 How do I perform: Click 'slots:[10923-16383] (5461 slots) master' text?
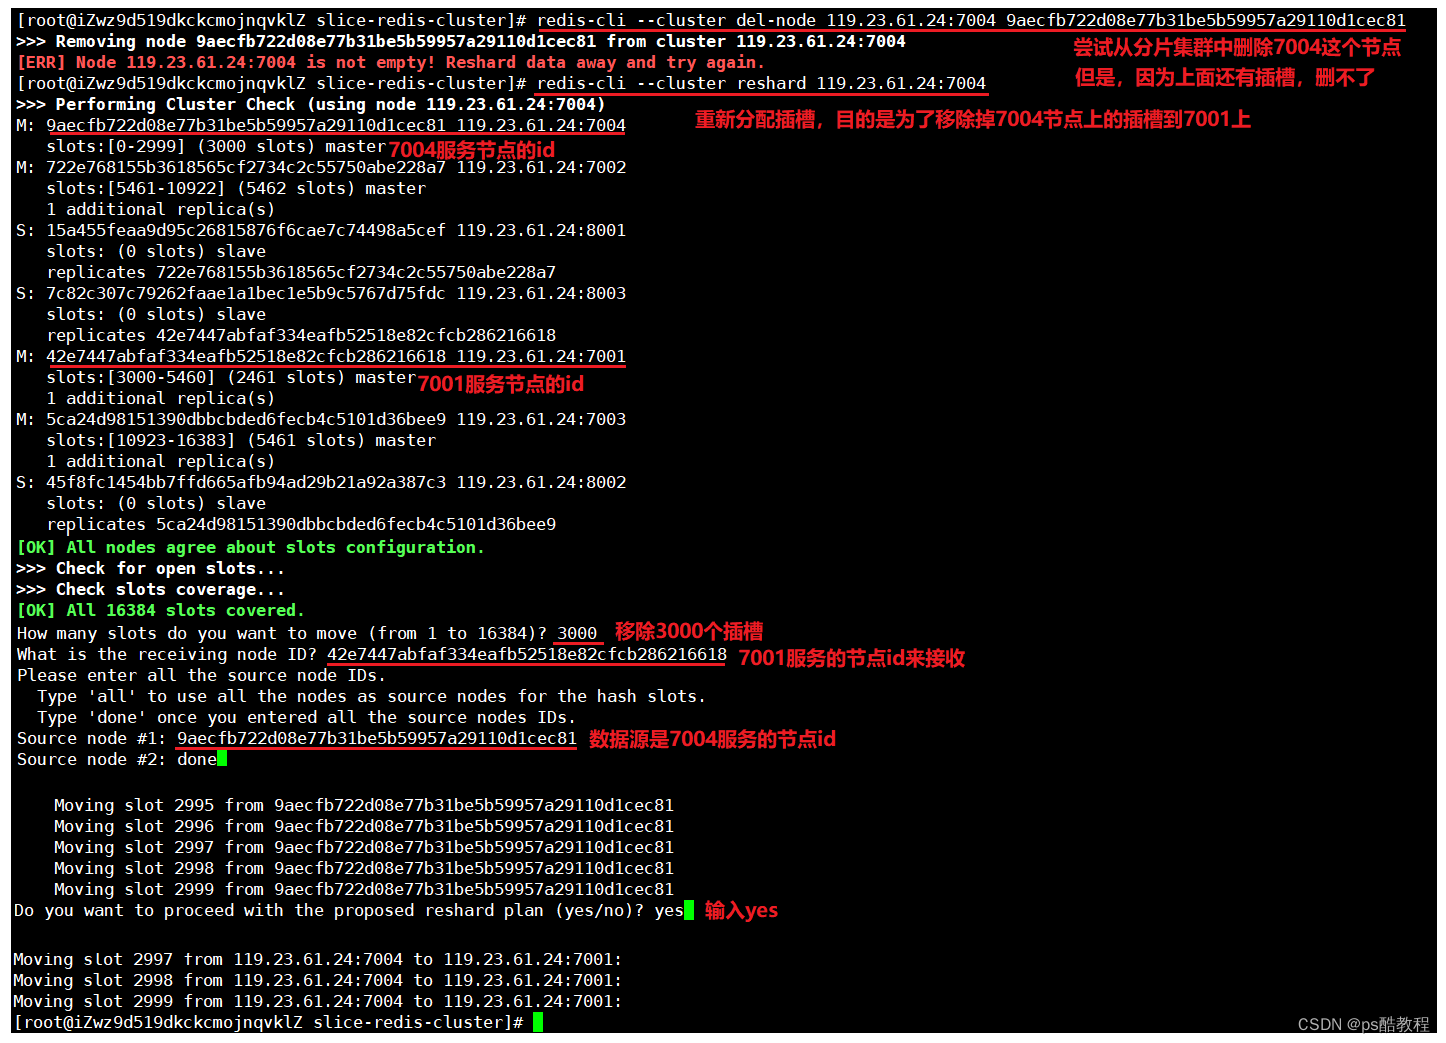[241, 440]
